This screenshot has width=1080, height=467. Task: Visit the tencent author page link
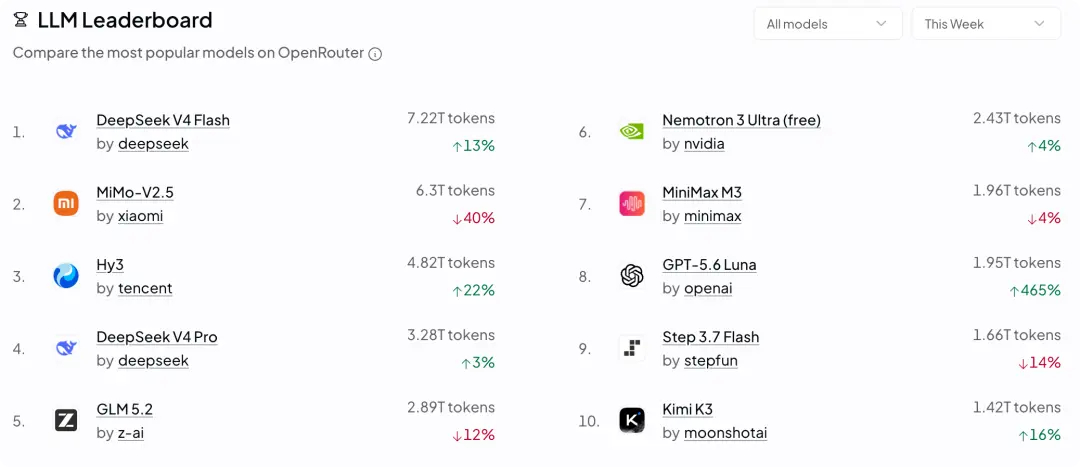[x=145, y=289]
